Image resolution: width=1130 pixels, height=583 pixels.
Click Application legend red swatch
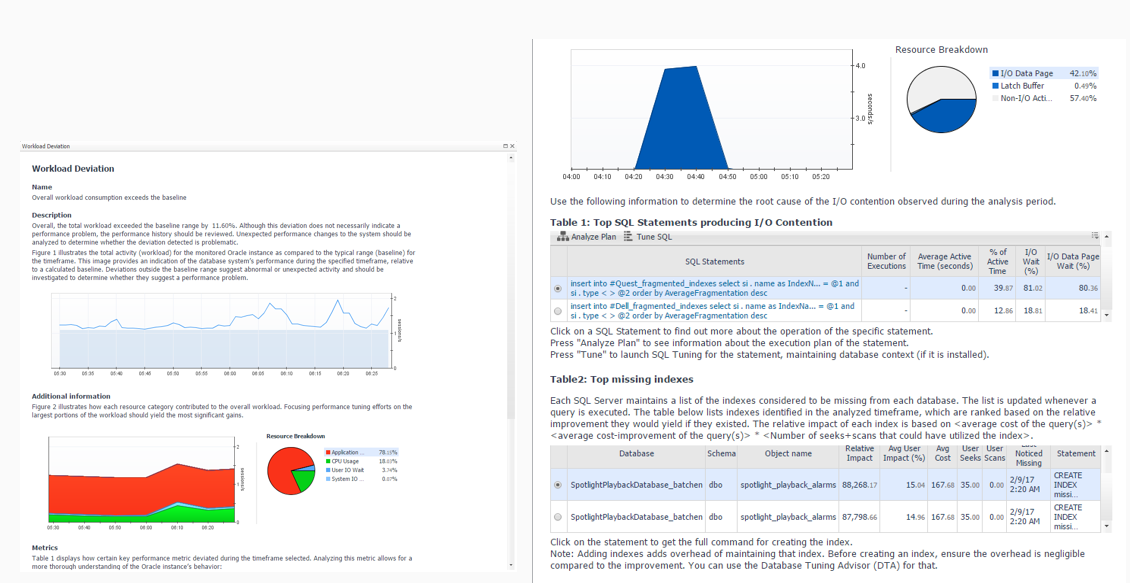[328, 453]
